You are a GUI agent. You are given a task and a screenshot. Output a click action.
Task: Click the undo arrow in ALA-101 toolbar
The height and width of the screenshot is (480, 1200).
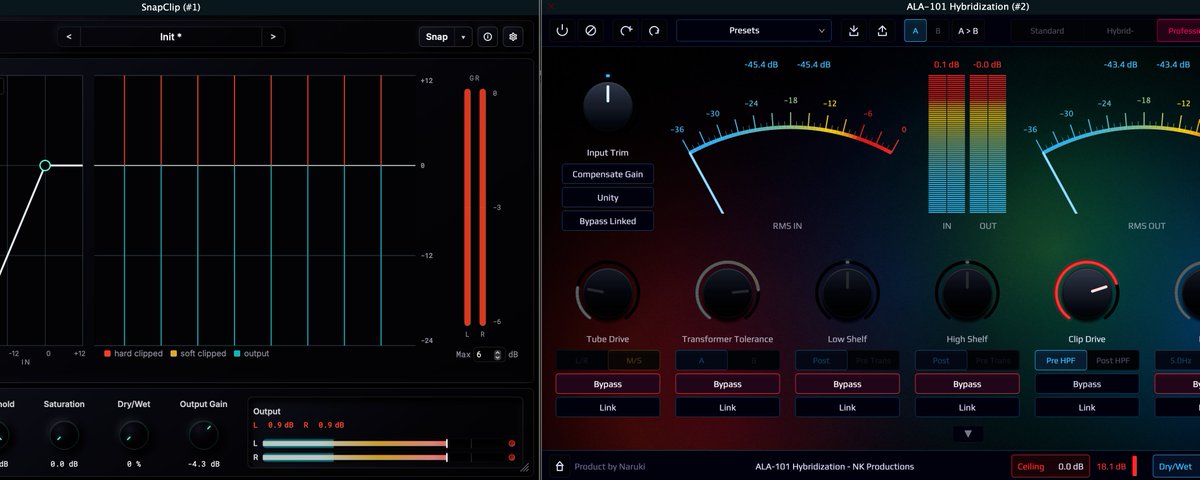coord(626,31)
